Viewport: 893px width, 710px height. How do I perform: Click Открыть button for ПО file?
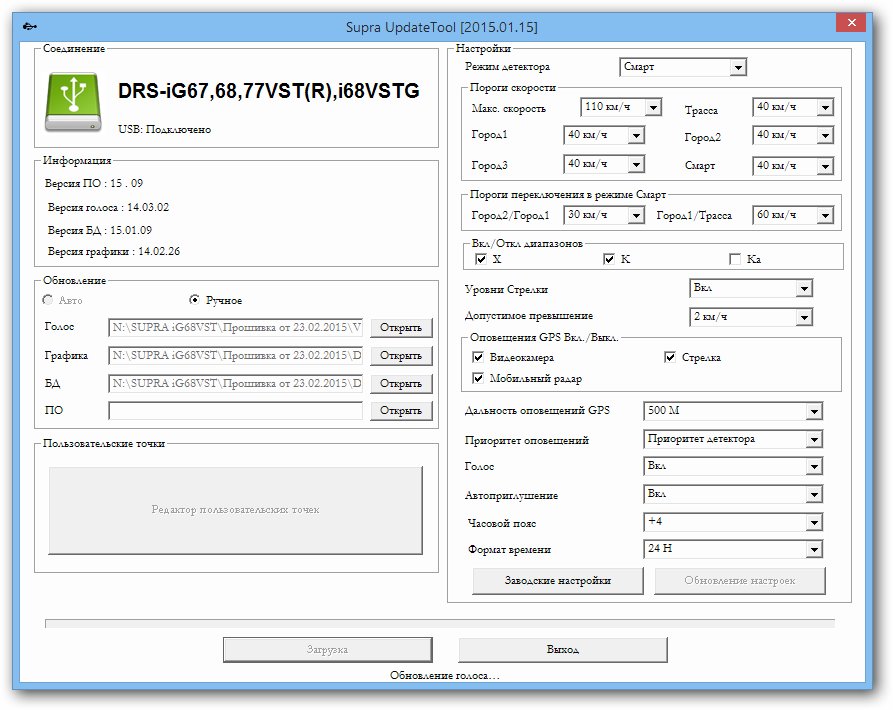pyautogui.click(x=401, y=411)
